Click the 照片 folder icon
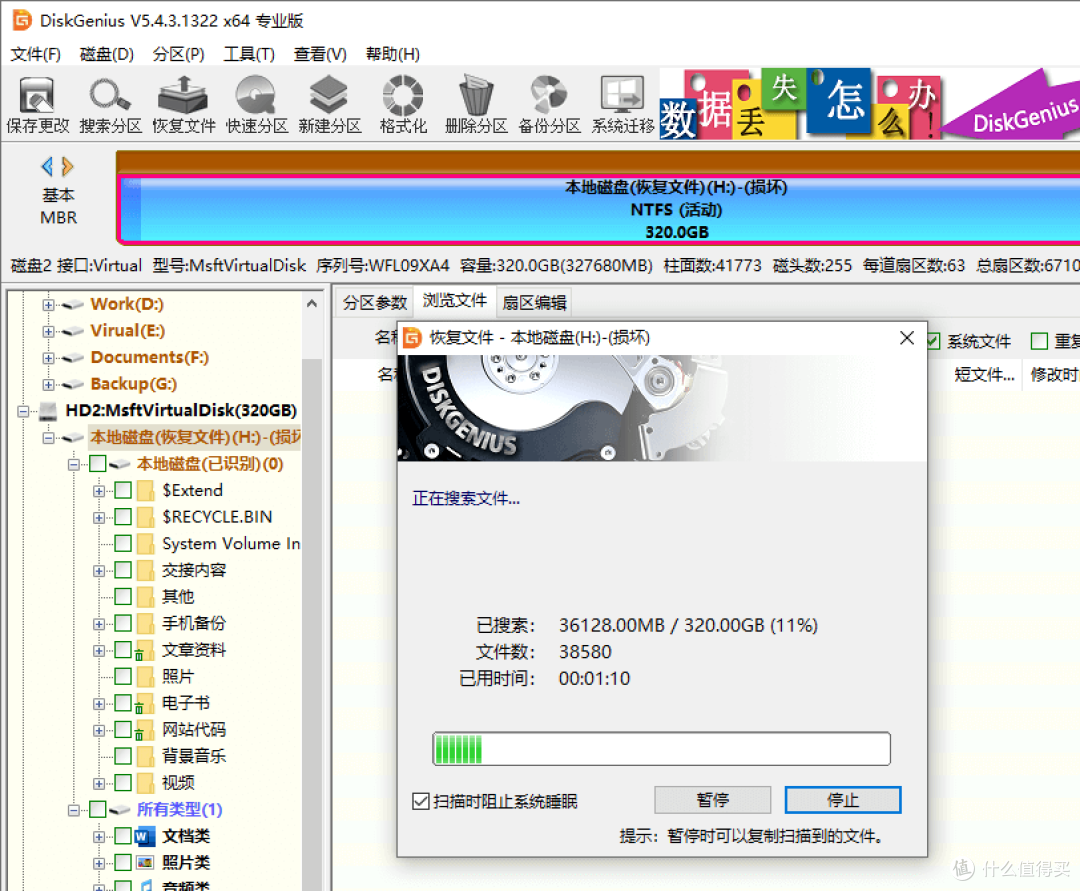Viewport: 1080px width, 891px height. 145,677
